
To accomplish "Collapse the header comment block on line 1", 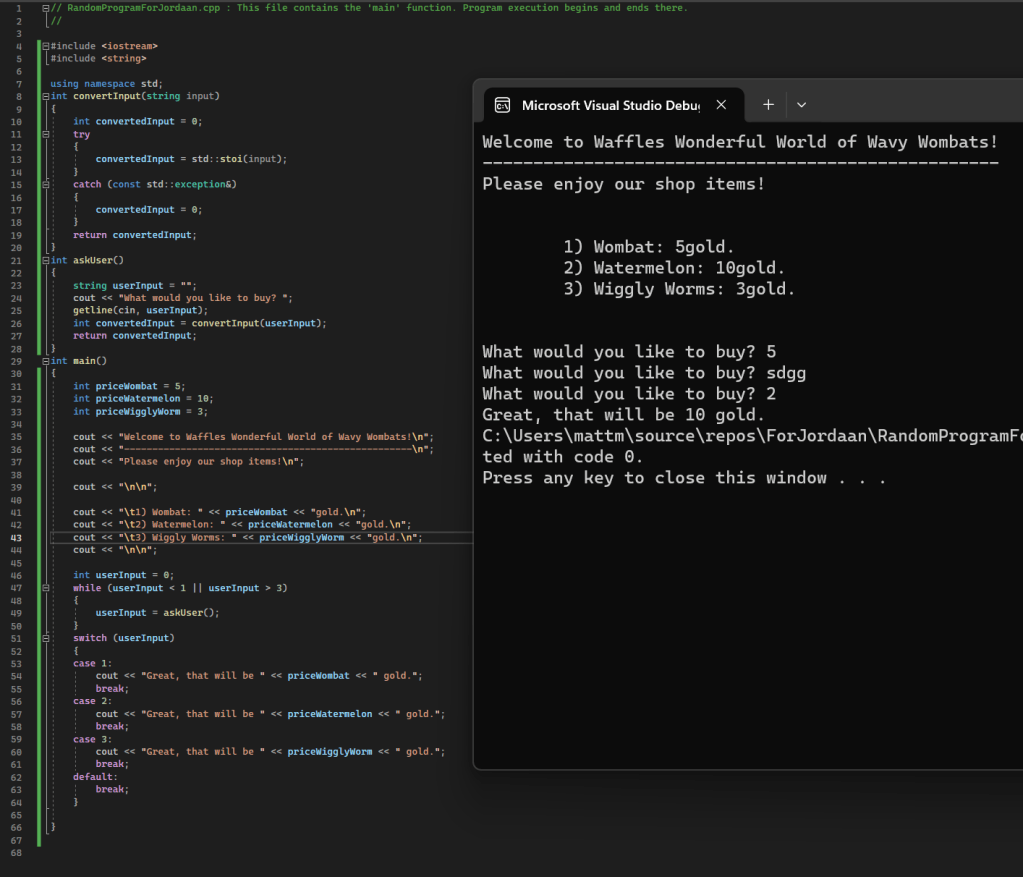I will click(x=46, y=8).
